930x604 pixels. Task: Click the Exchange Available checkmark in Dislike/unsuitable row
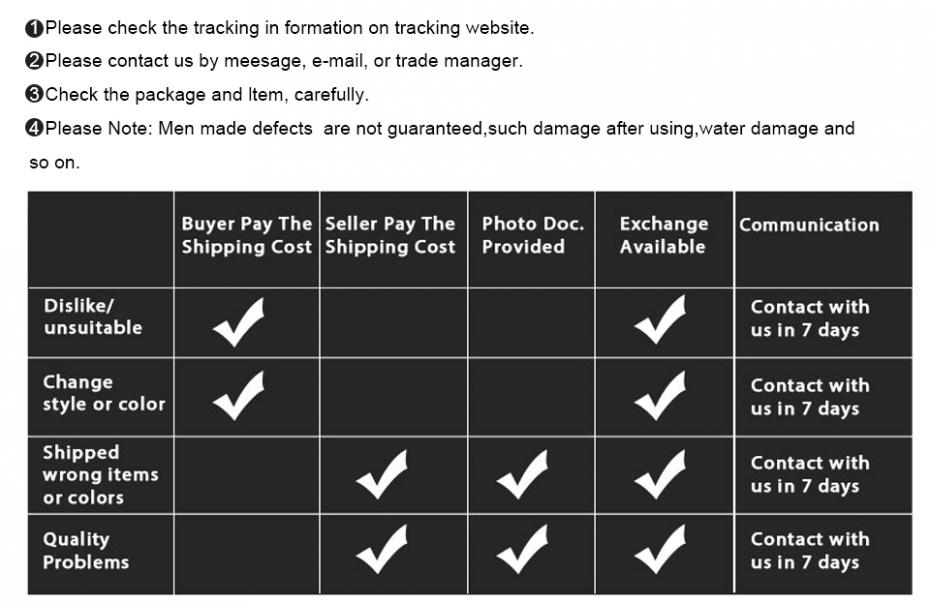(660, 320)
